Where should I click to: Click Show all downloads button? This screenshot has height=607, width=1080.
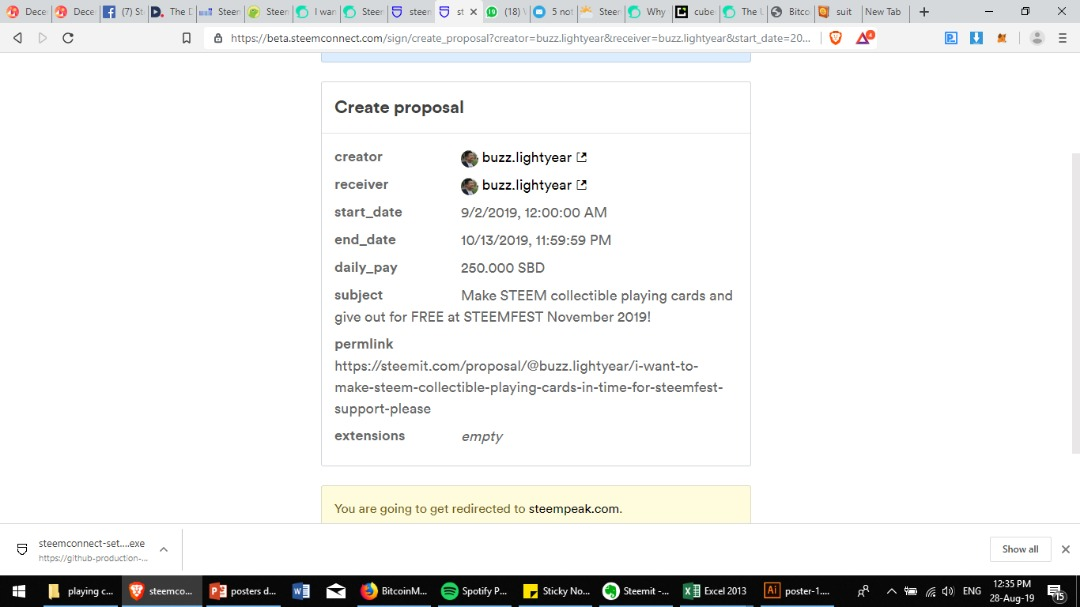click(x=1020, y=549)
